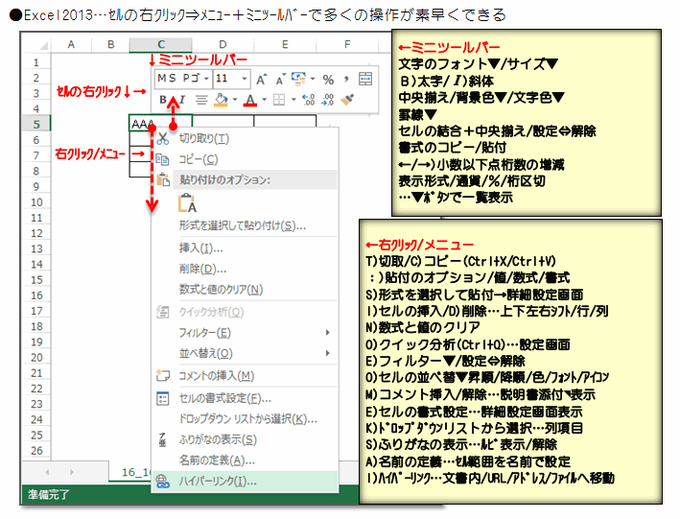Select column D header
The width and height of the screenshot is (680, 519).
click(222, 44)
